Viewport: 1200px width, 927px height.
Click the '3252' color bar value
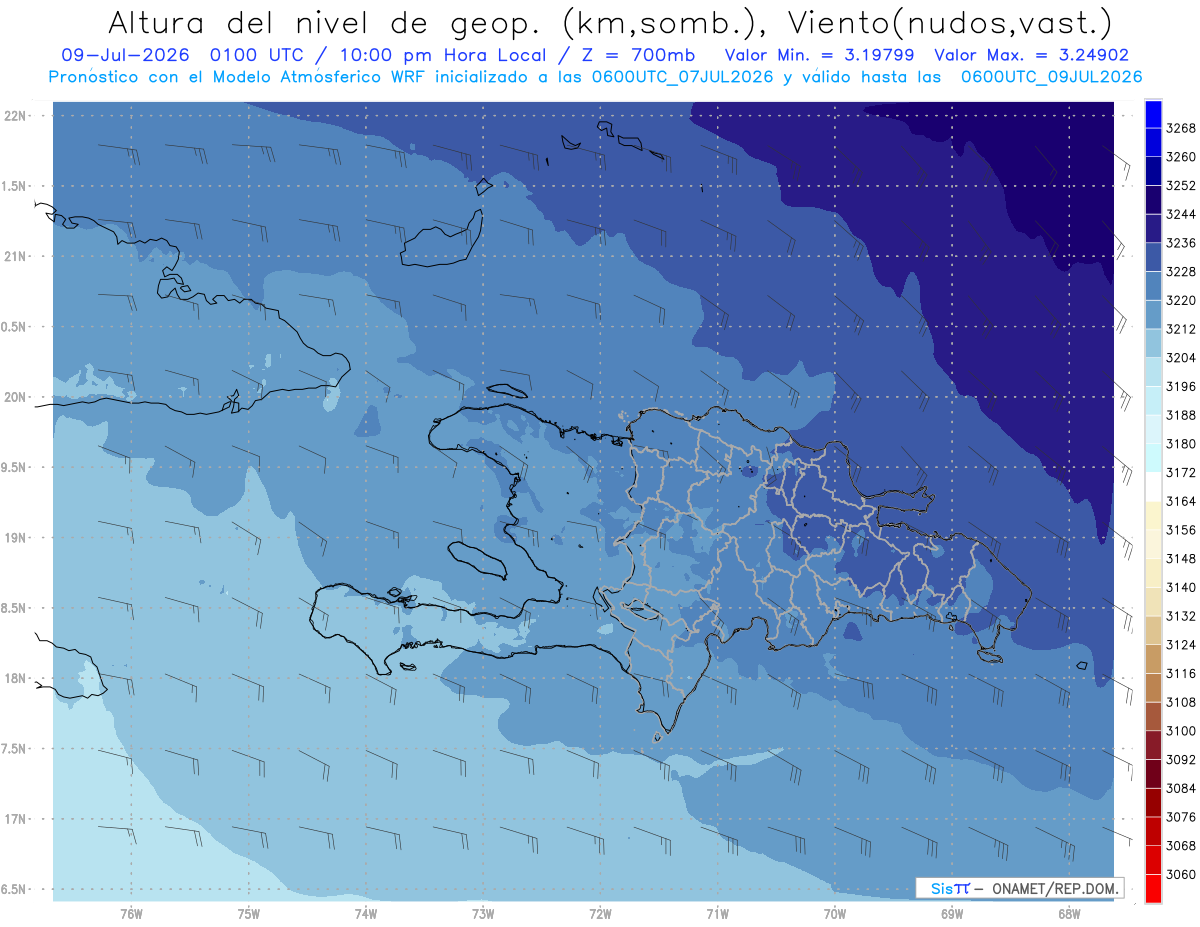[1181, 186]
